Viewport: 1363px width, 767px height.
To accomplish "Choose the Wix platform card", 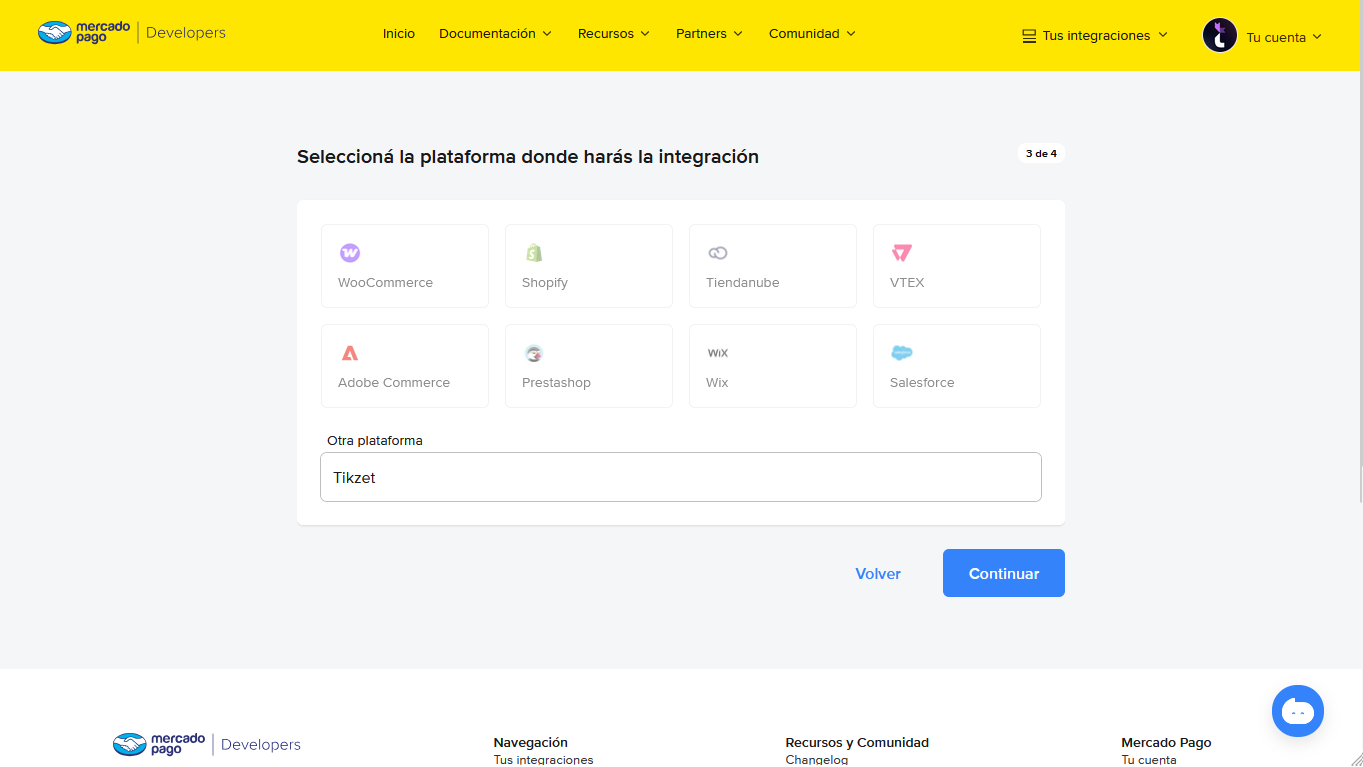I will click(x=773, y=366).
